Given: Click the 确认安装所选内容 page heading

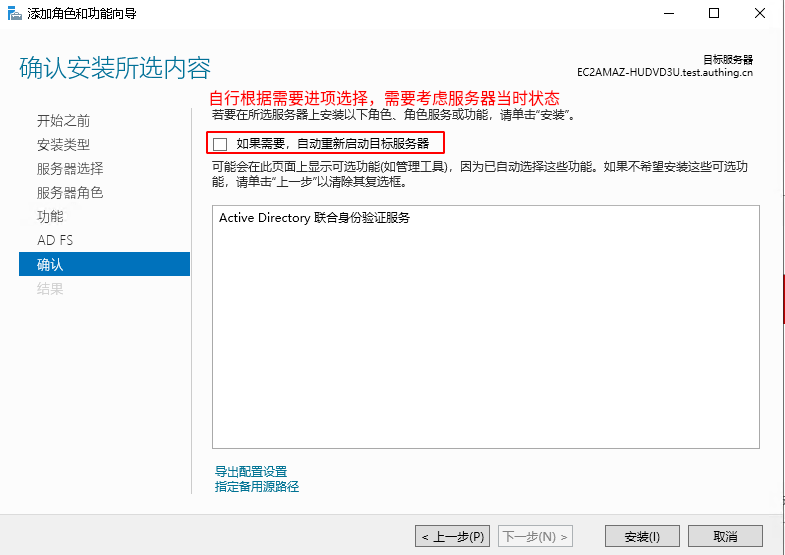Looking at the screenshot, I should [x=115, y=68].
